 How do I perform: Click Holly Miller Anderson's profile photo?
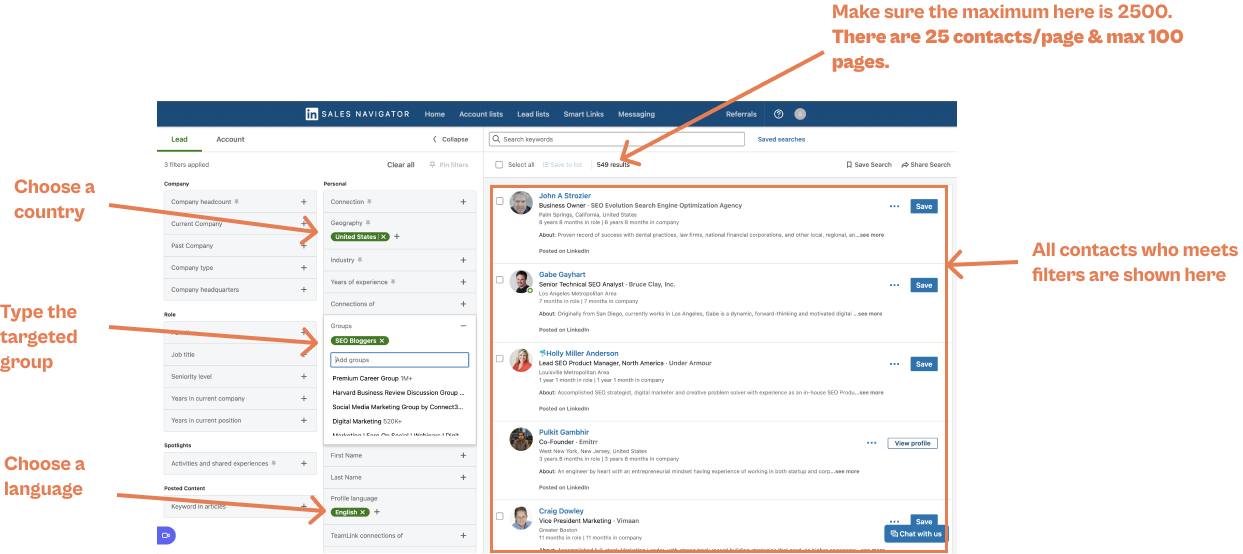(x=521, y=360)
